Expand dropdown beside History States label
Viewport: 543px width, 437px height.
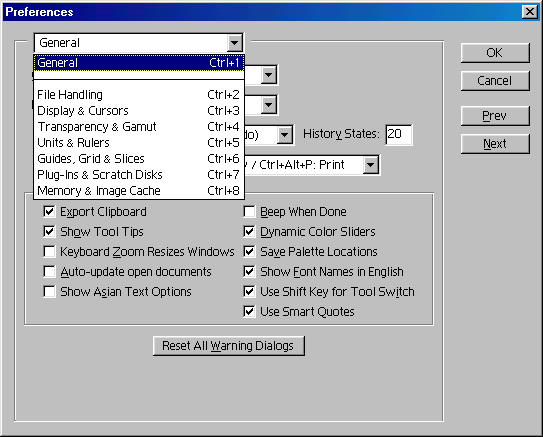click(285, 135)
